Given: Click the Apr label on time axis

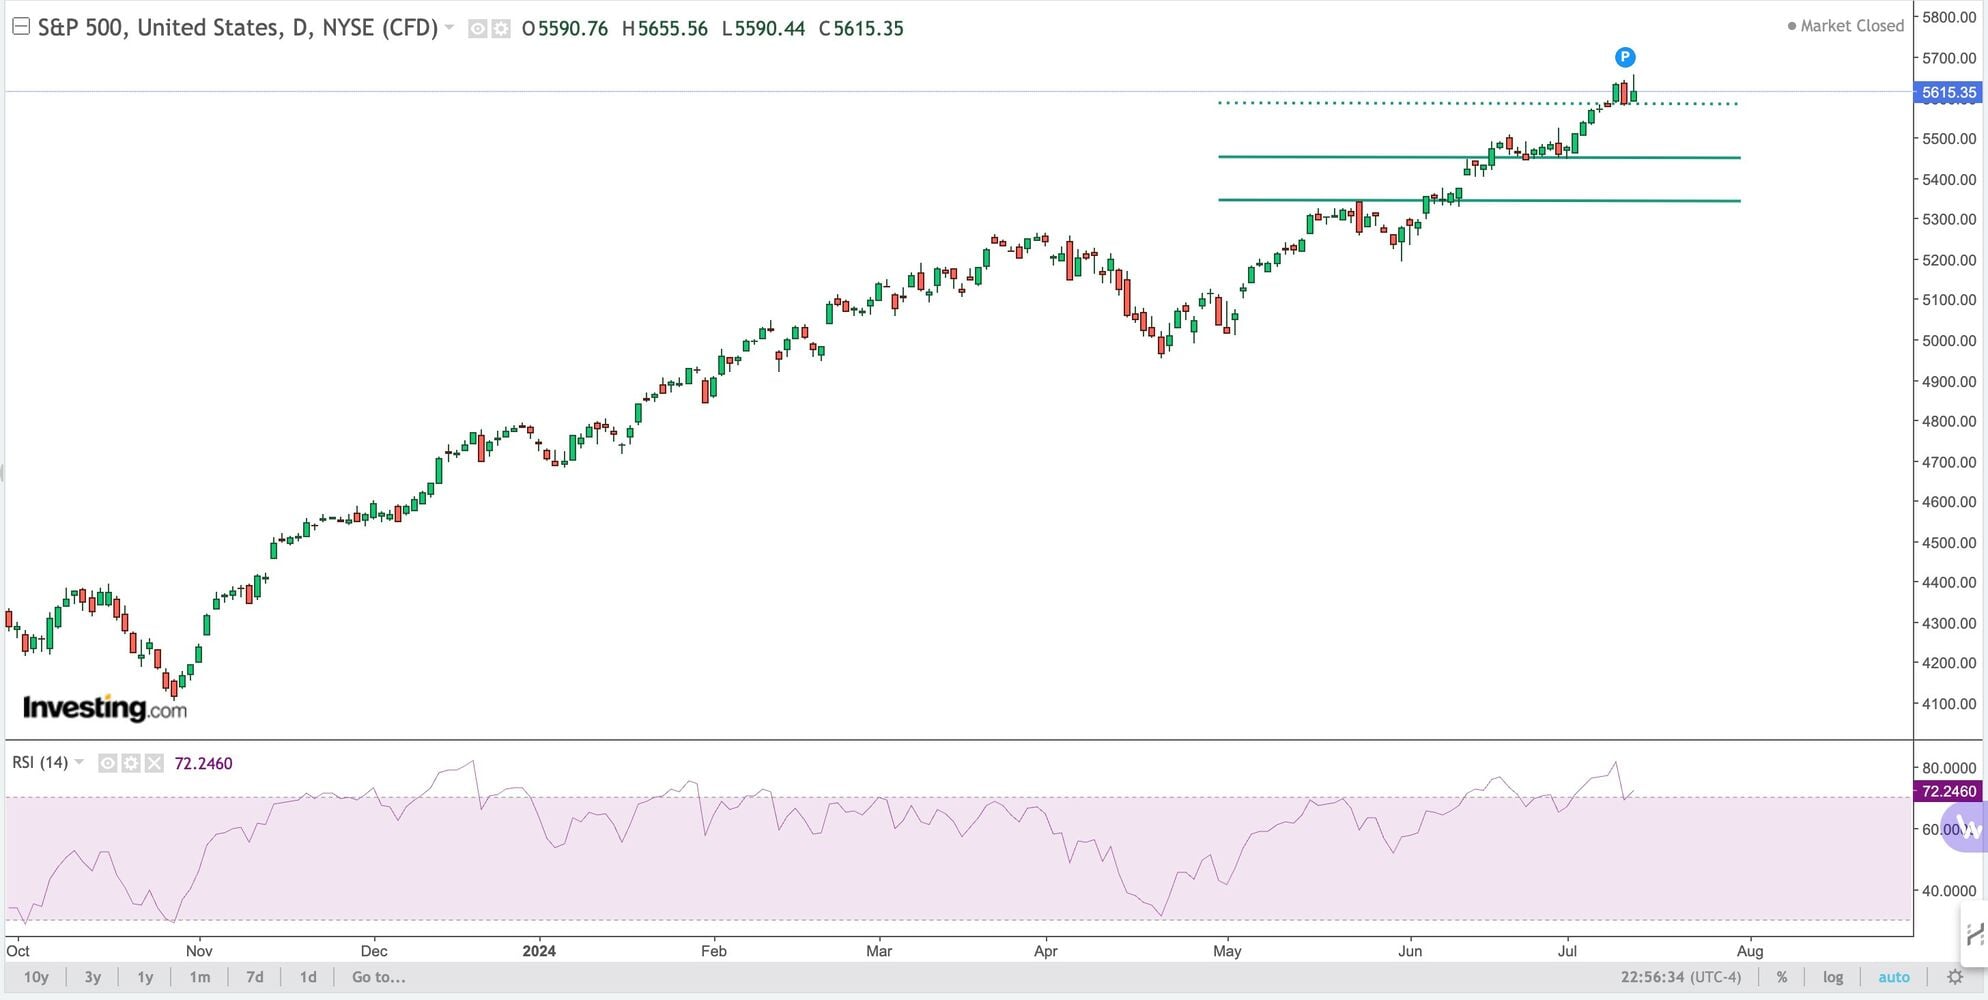Looking at the screenshot, I should click(1045, 951).
